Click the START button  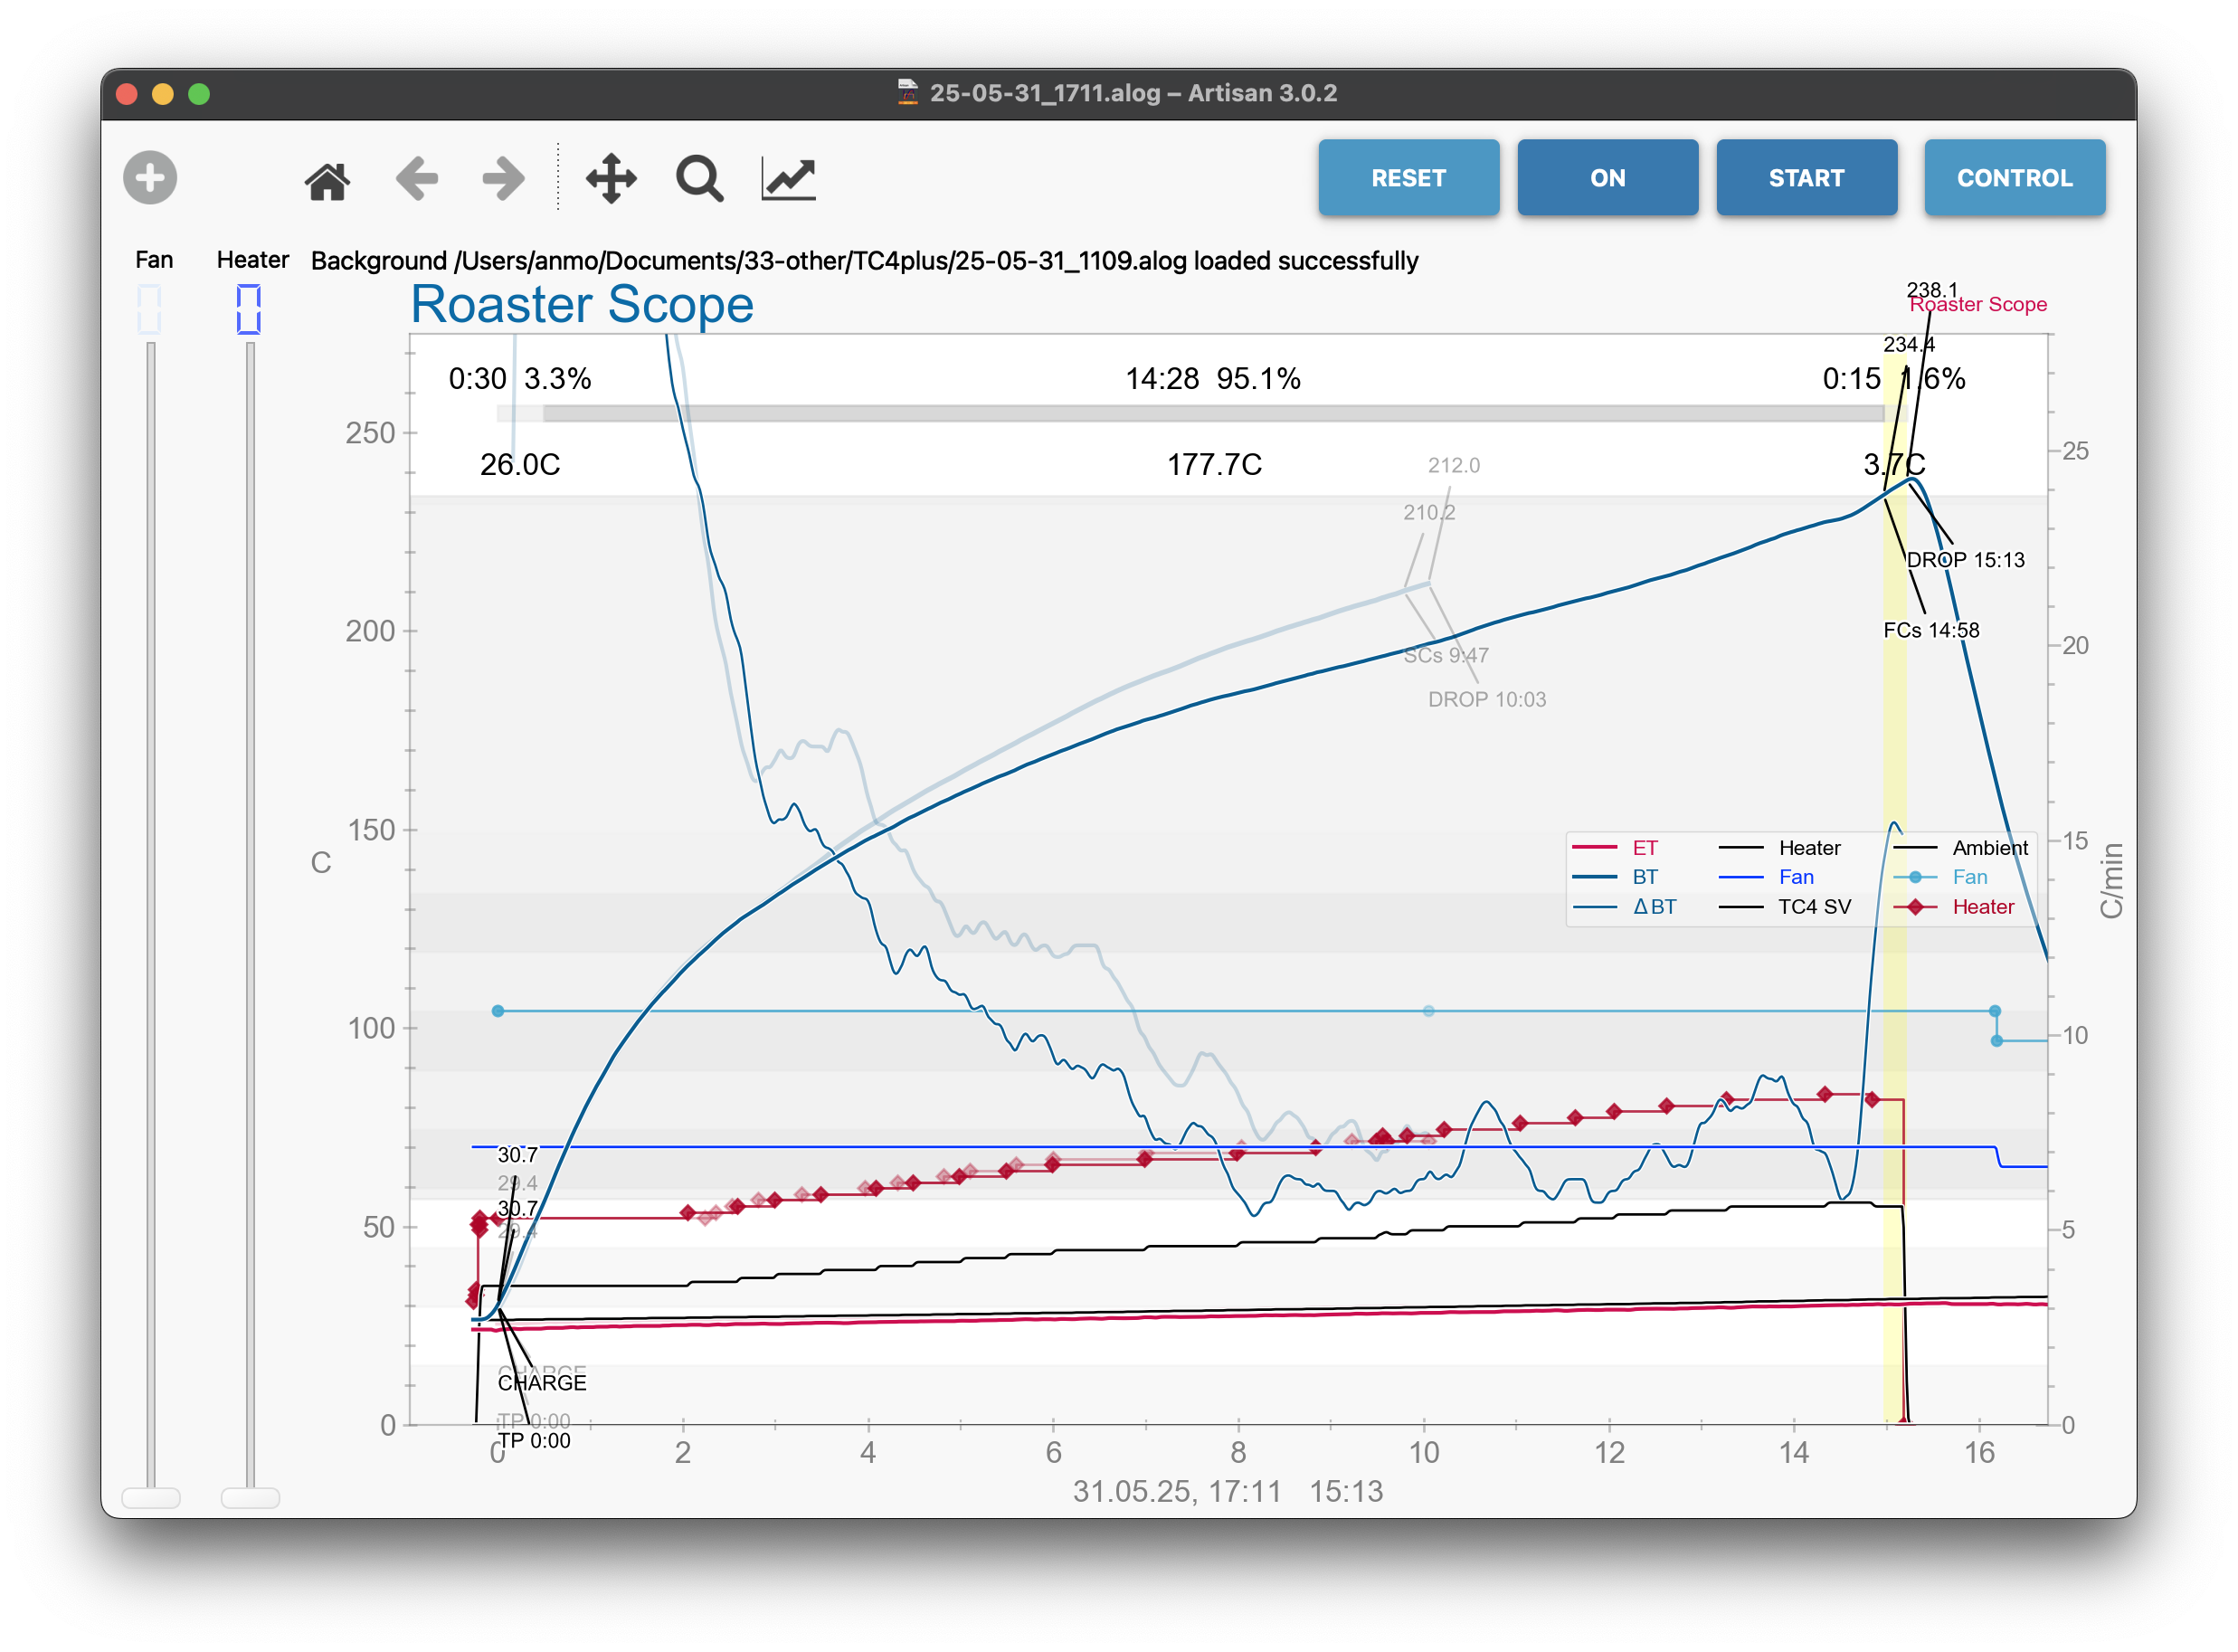pyautogui.click(x=1806, y=178)
